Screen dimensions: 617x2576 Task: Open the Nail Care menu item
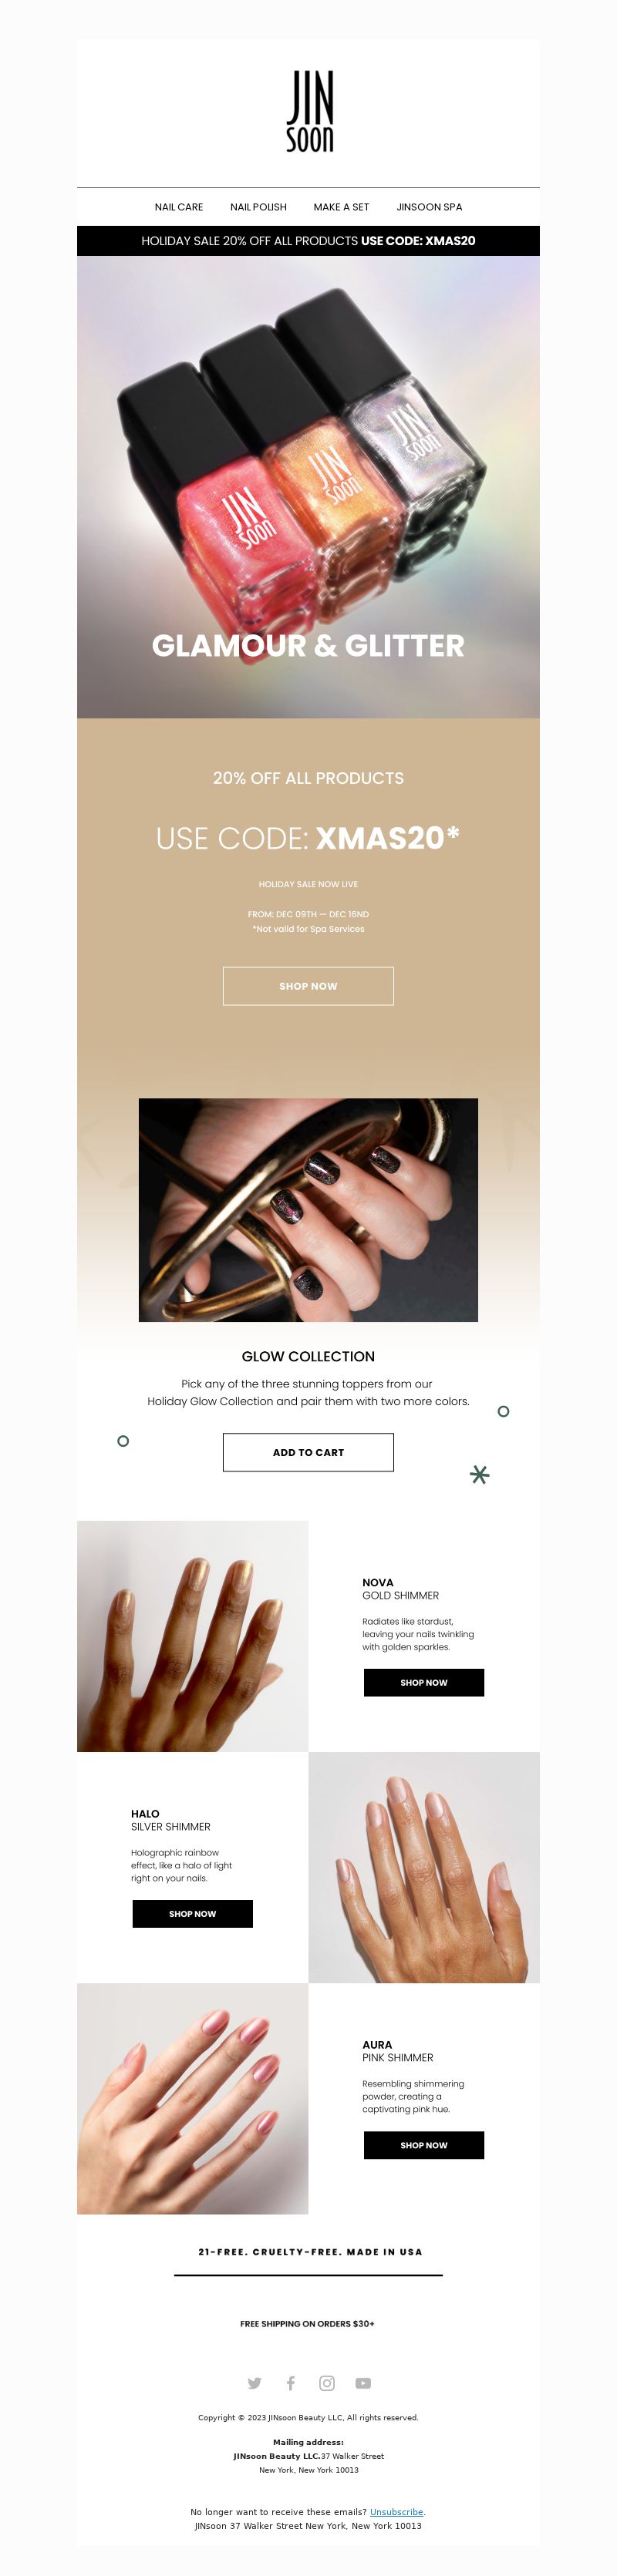point(179,207)
